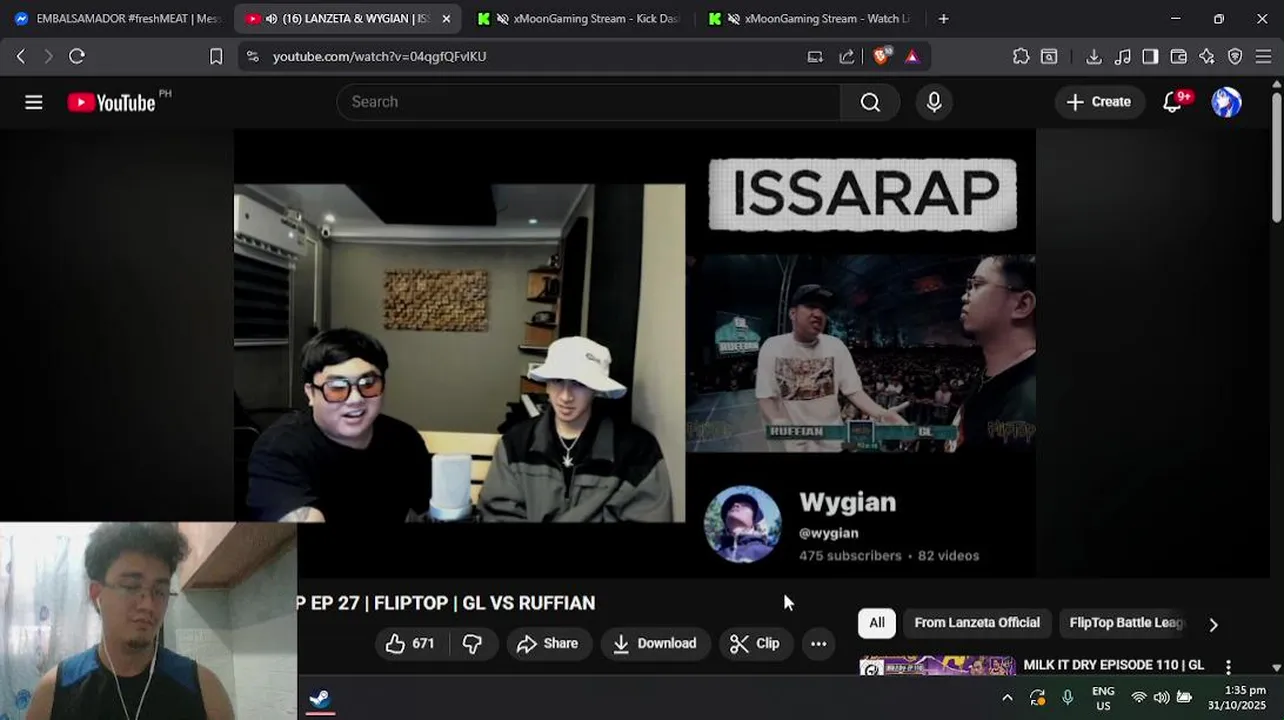The width and height of the screenshot is (1284, 720).
Task: Open options menu for MILK IT DRY EPISODE 110
Action: pyautogui.click(x=1228, y=667)
